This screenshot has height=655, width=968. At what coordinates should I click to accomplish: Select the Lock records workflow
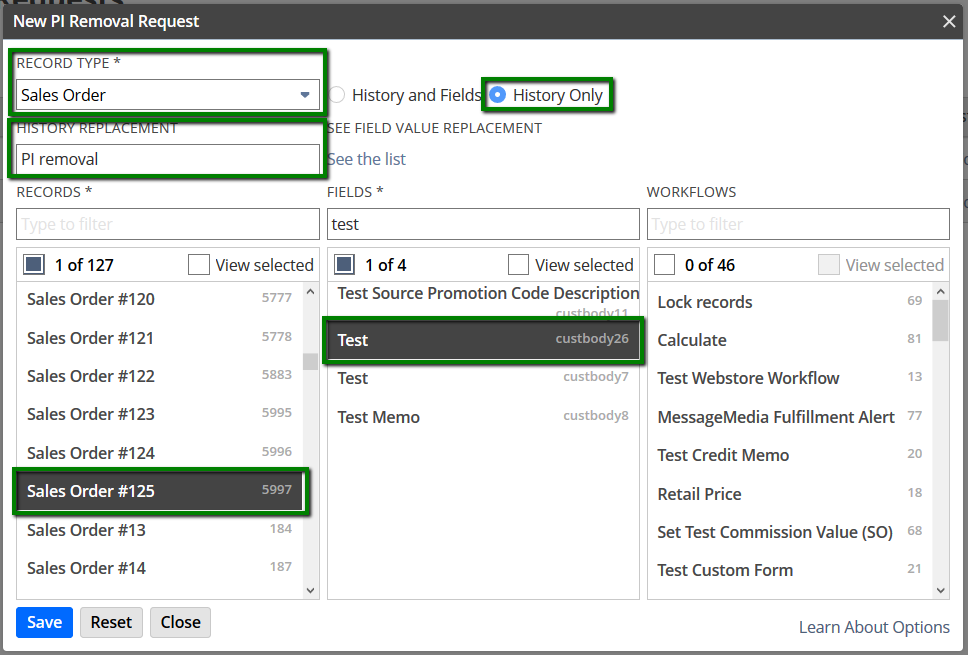pos(790,302)
